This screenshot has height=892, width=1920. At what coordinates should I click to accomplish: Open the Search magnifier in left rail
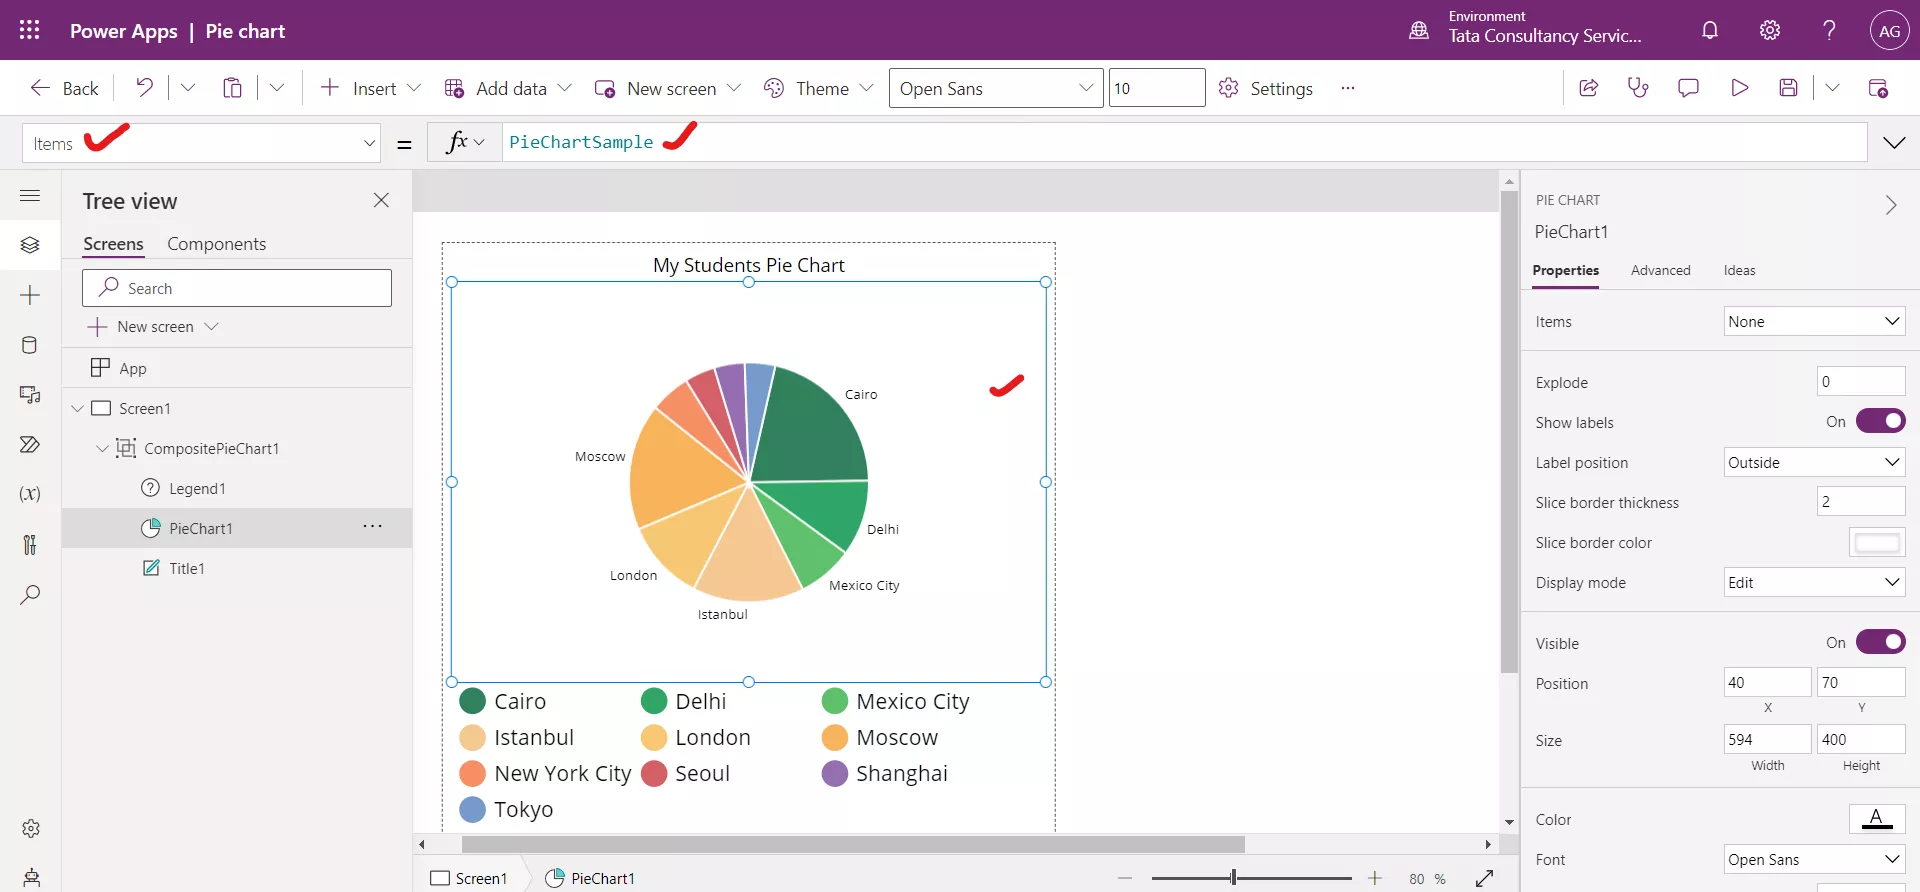click(30, 594)
